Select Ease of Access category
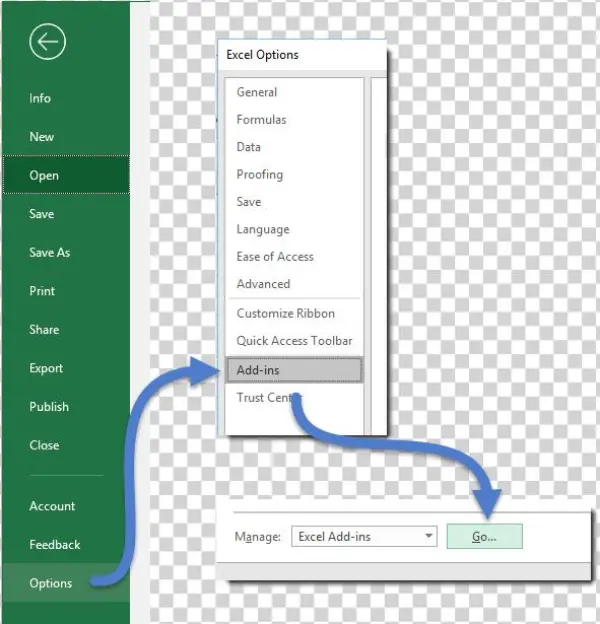Image resolution: width=600 pixels, height=624 pixels. 294,257
